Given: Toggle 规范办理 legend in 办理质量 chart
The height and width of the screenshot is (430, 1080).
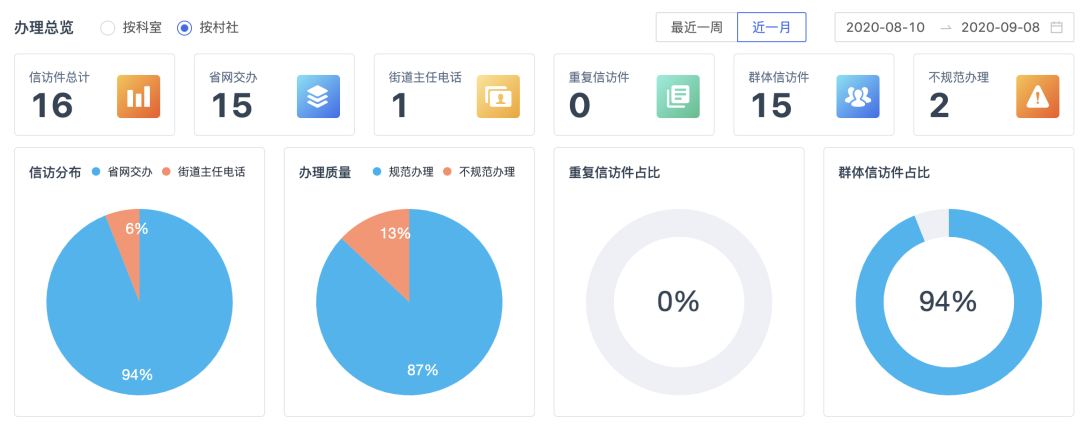Looking at the screenshot, I should (403, 172).
